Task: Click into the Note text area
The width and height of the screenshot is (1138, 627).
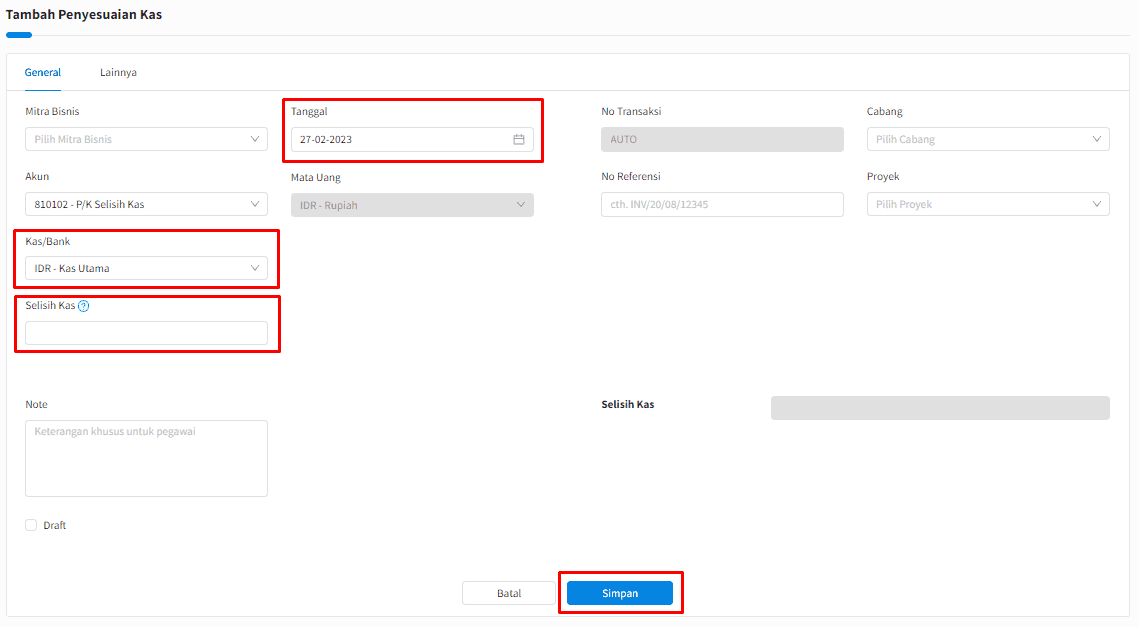Action: pos(146,458)
